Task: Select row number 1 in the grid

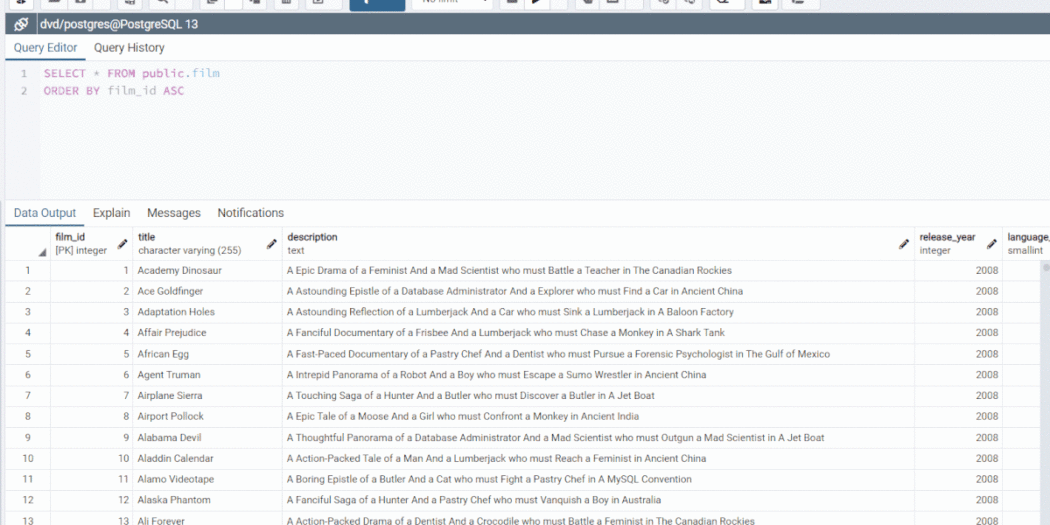Action: [28, 271]
